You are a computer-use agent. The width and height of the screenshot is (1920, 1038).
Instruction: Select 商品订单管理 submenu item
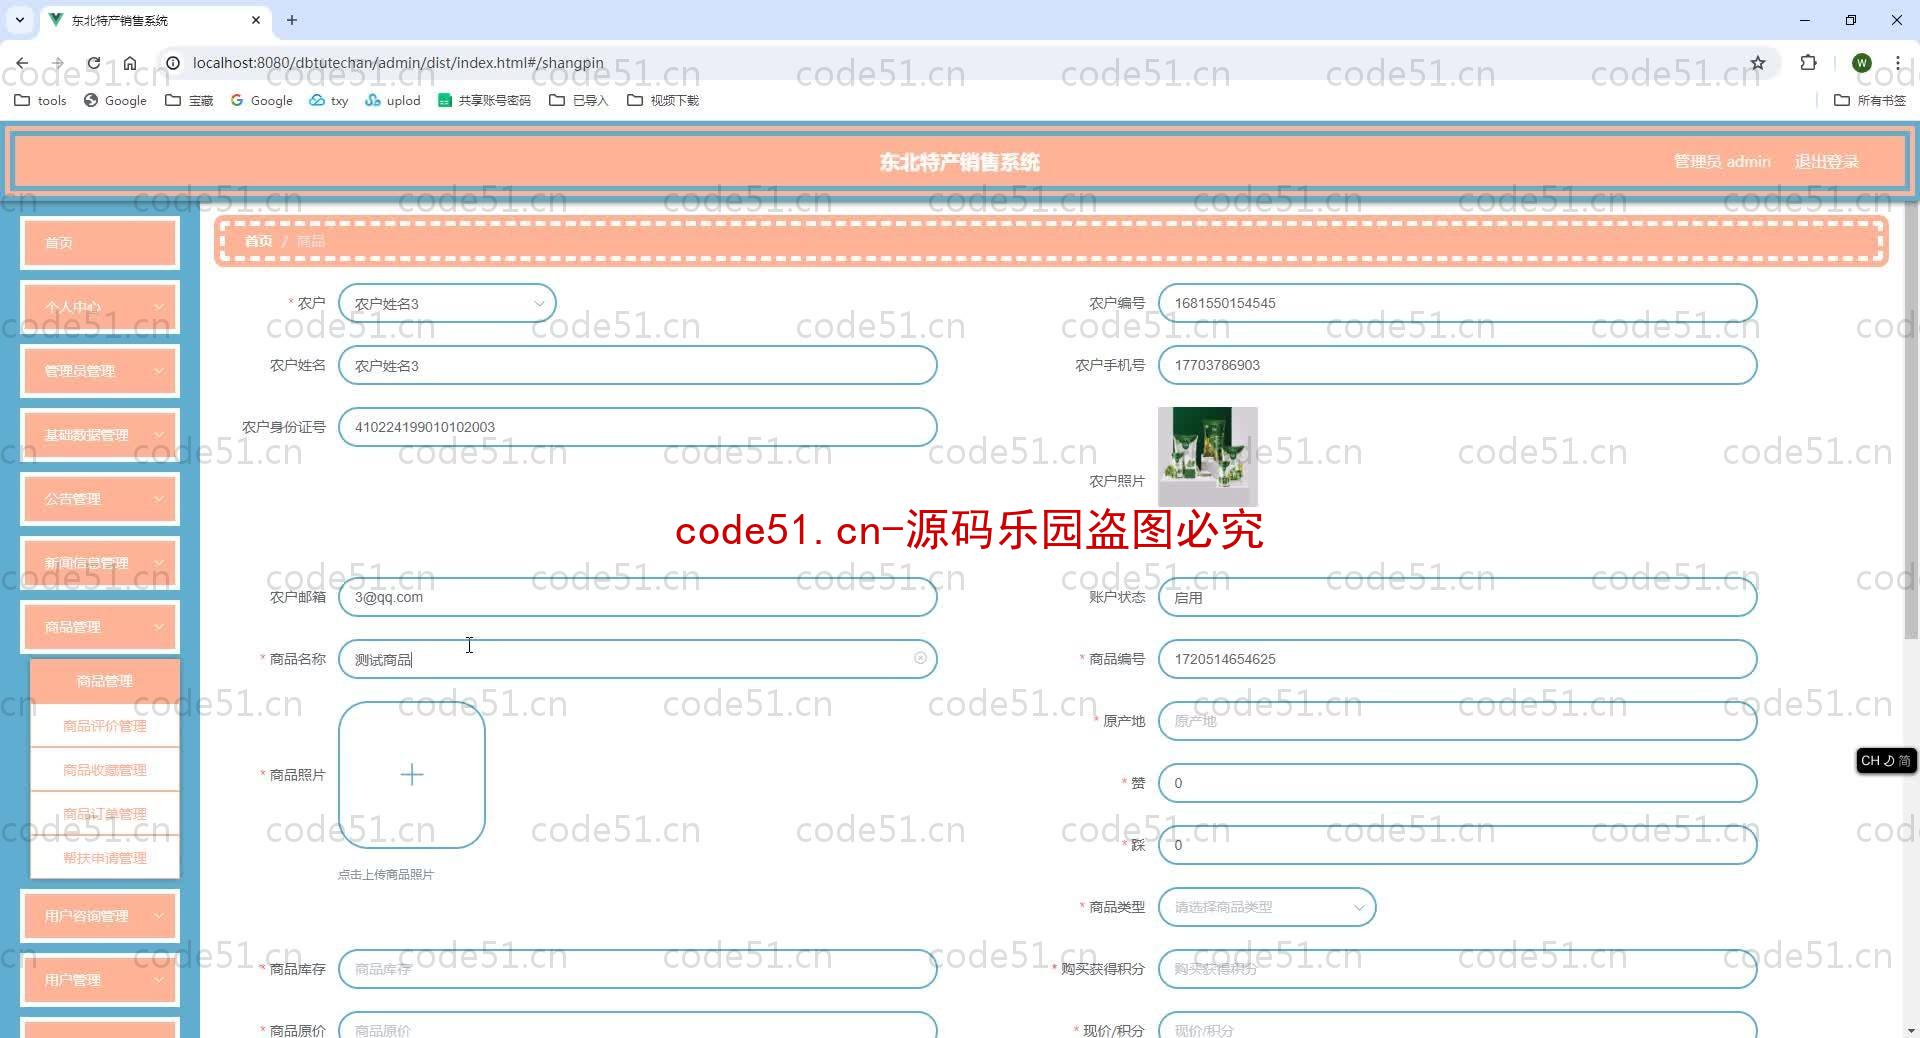105,813
